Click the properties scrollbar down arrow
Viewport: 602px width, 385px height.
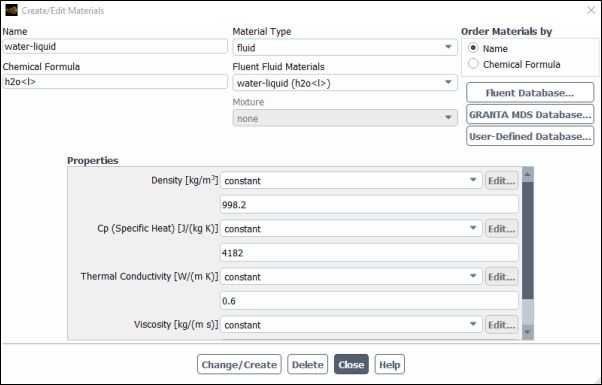click(528, 332)
